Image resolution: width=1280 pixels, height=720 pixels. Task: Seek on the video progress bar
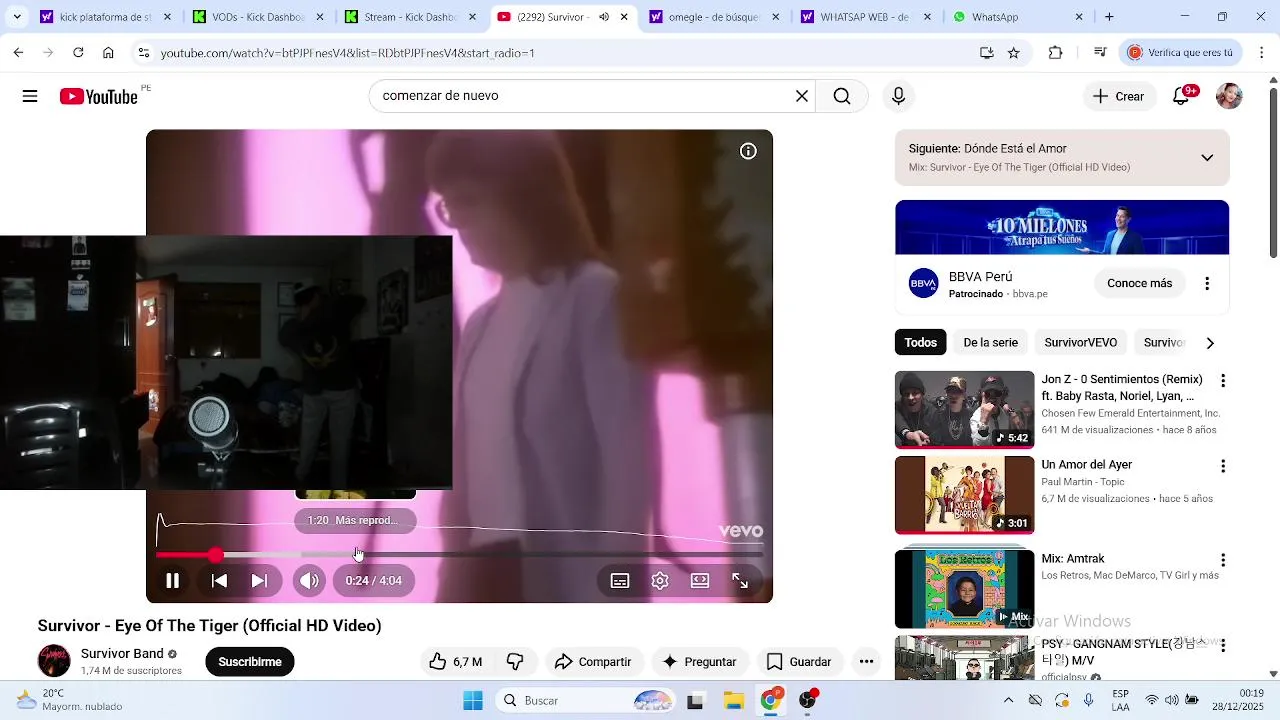(460, 554)
